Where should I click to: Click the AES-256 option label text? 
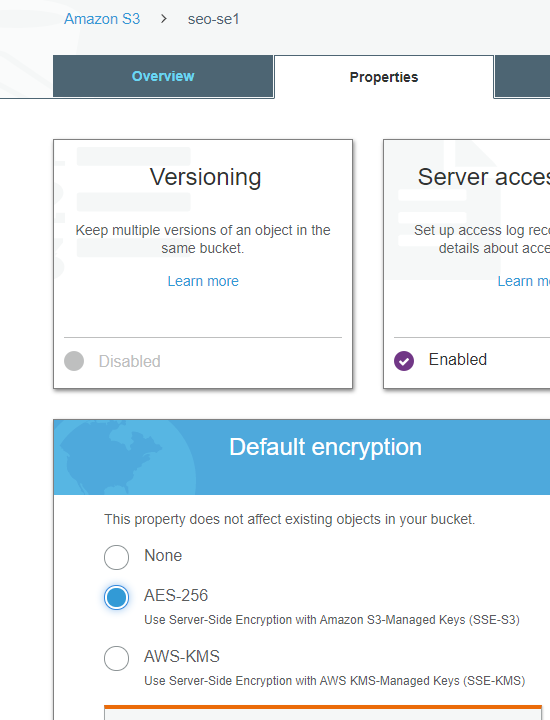click(176, 596)
